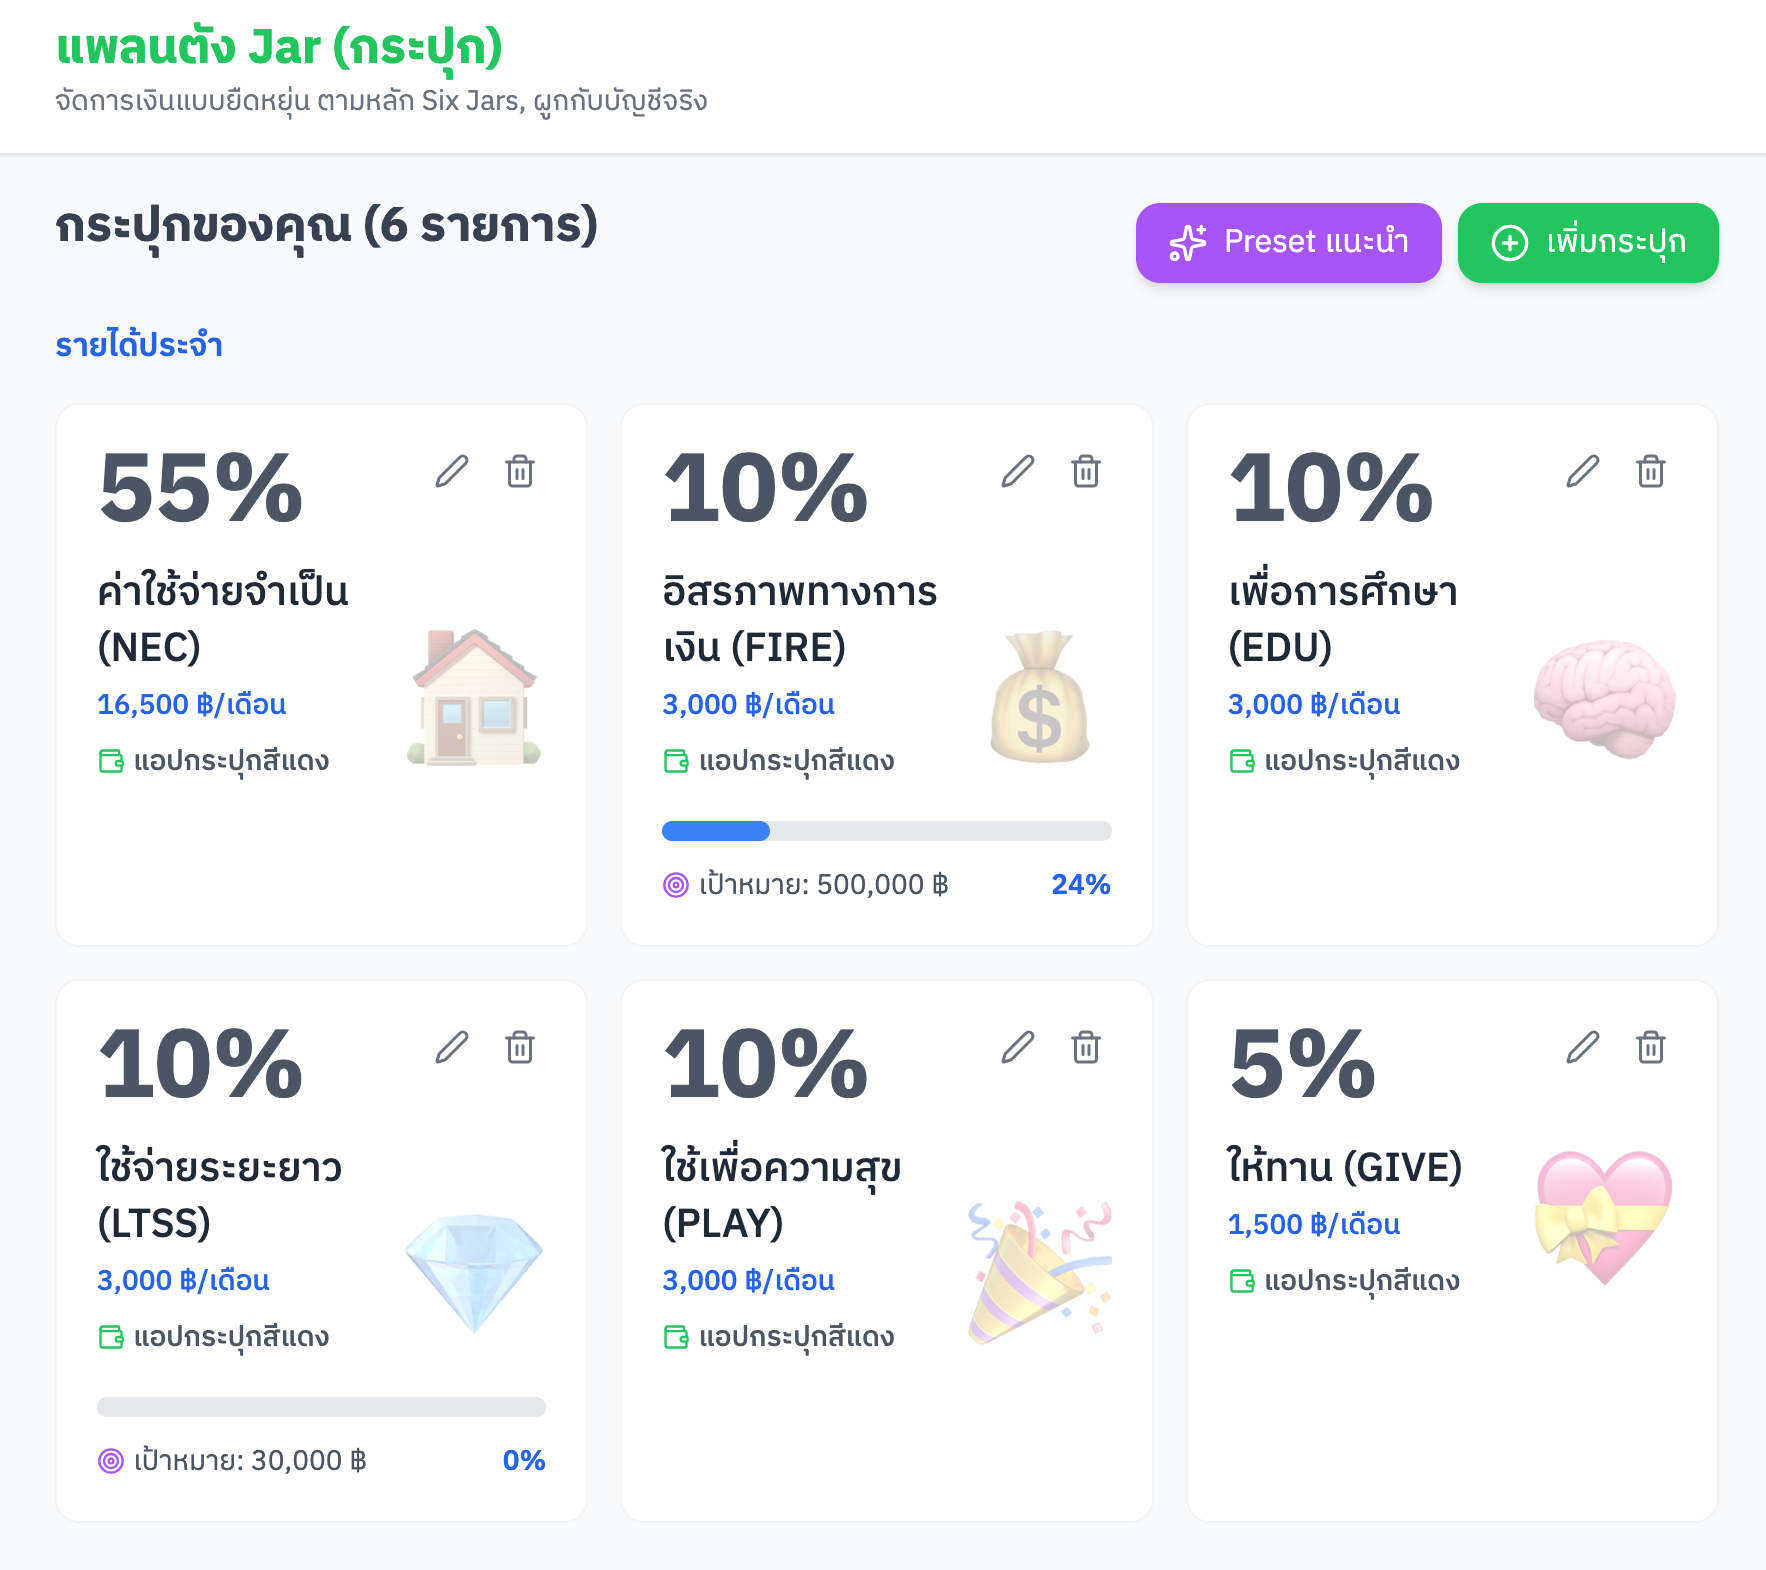Click the 24% progress percentage on FIRE

pos(1080,884)
